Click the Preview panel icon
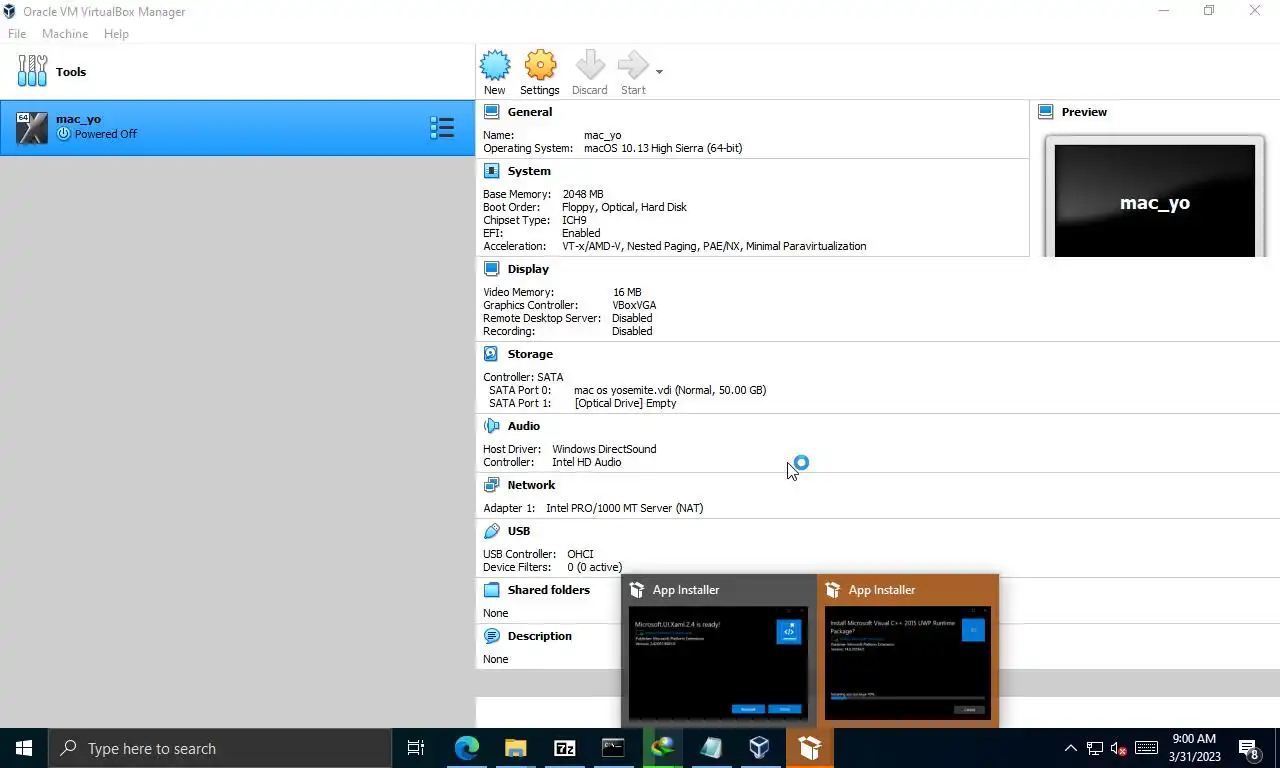This screenshot has height=768, width=1280. click(x=1046, y=112)
